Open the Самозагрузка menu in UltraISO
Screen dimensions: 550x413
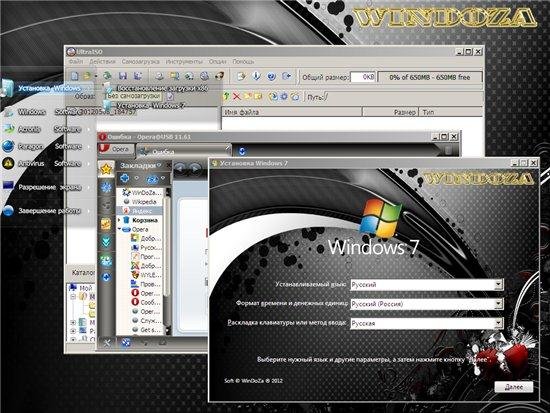click(x=140, y=61)
